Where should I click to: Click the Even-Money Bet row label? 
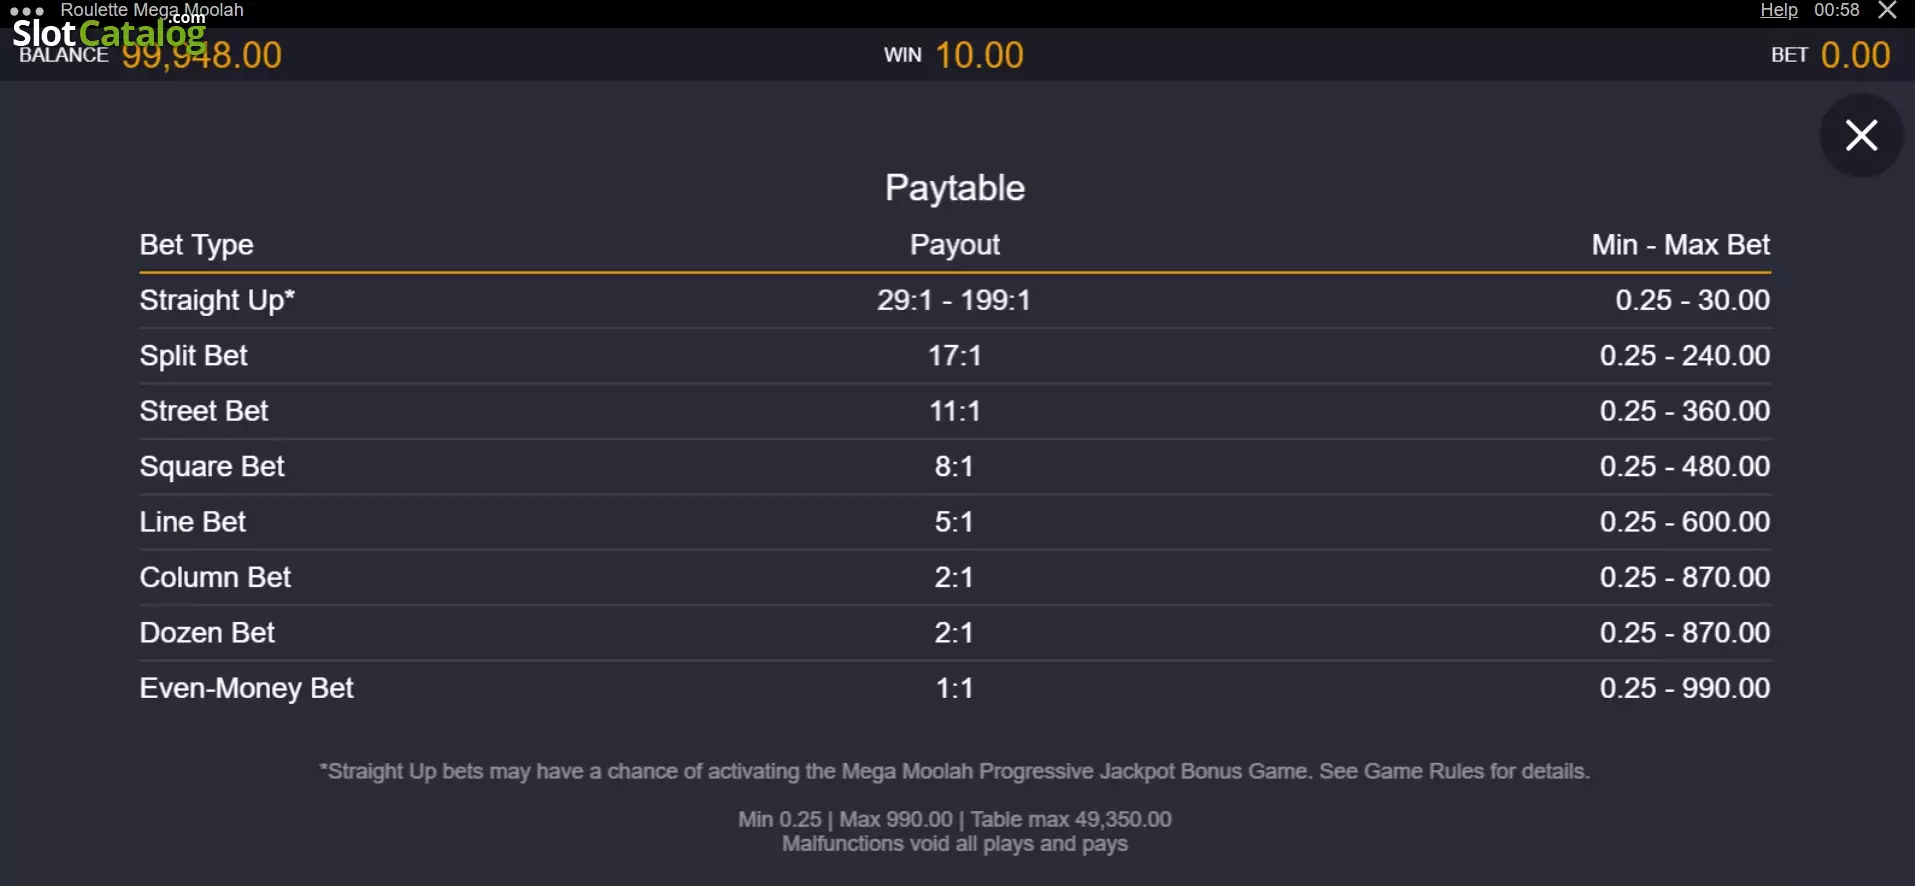click(x=246, y=688)
